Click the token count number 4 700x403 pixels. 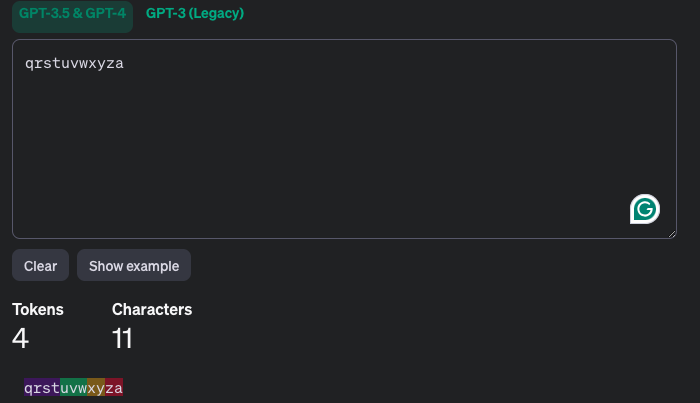click(20, 339)
